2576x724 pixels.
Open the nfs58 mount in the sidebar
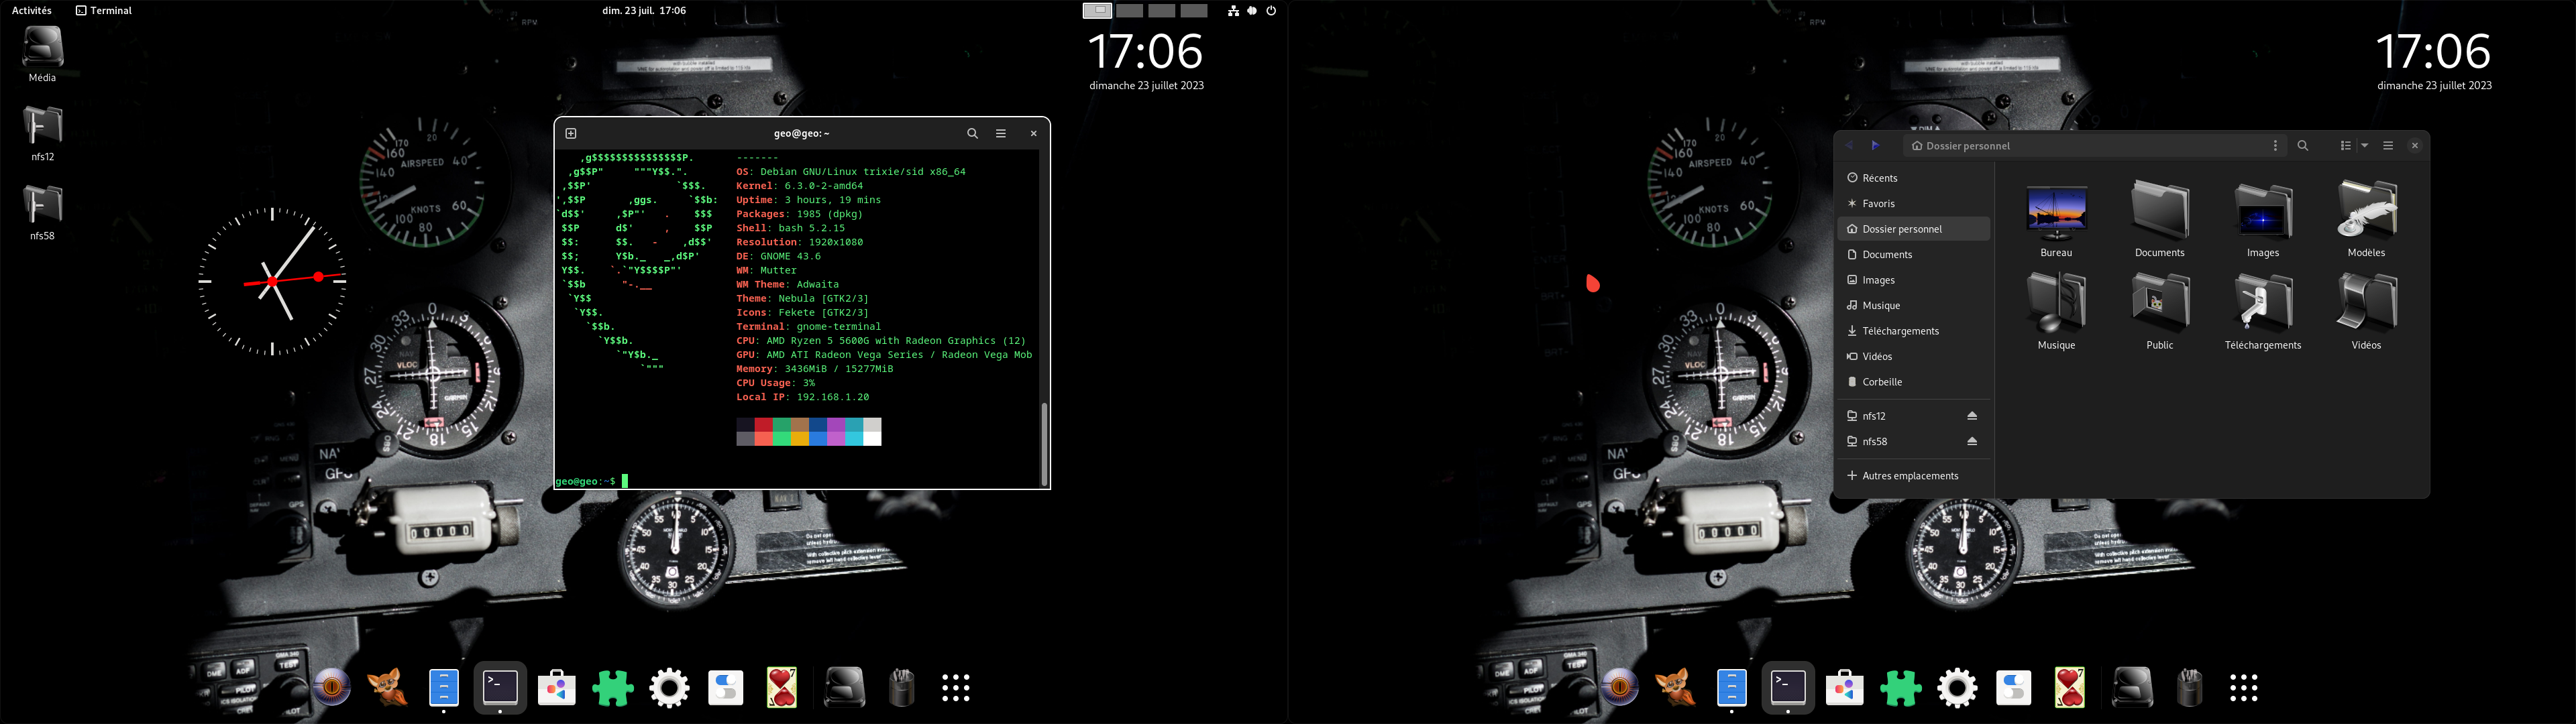tap(1900, 442)
